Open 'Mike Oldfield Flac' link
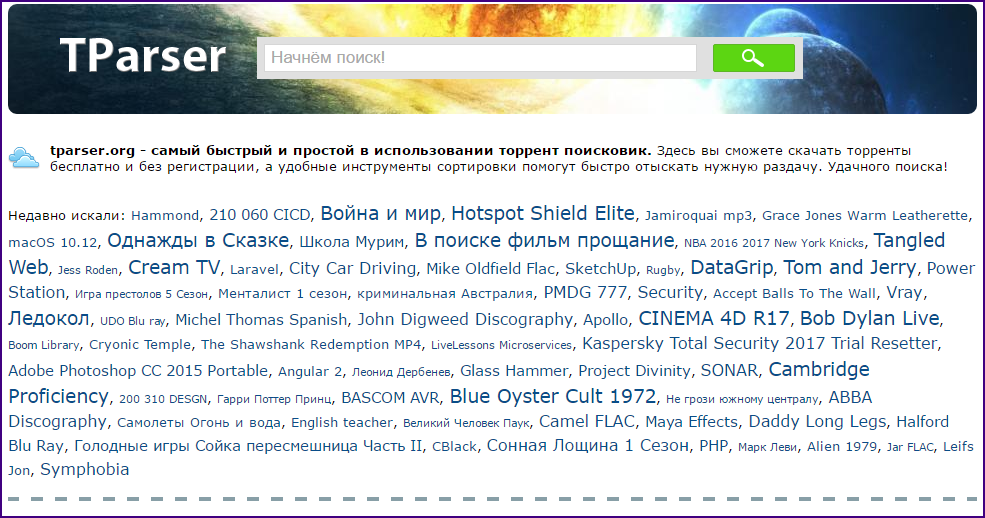The width and height of the screenshot is (985, 518). click(491, 269)
